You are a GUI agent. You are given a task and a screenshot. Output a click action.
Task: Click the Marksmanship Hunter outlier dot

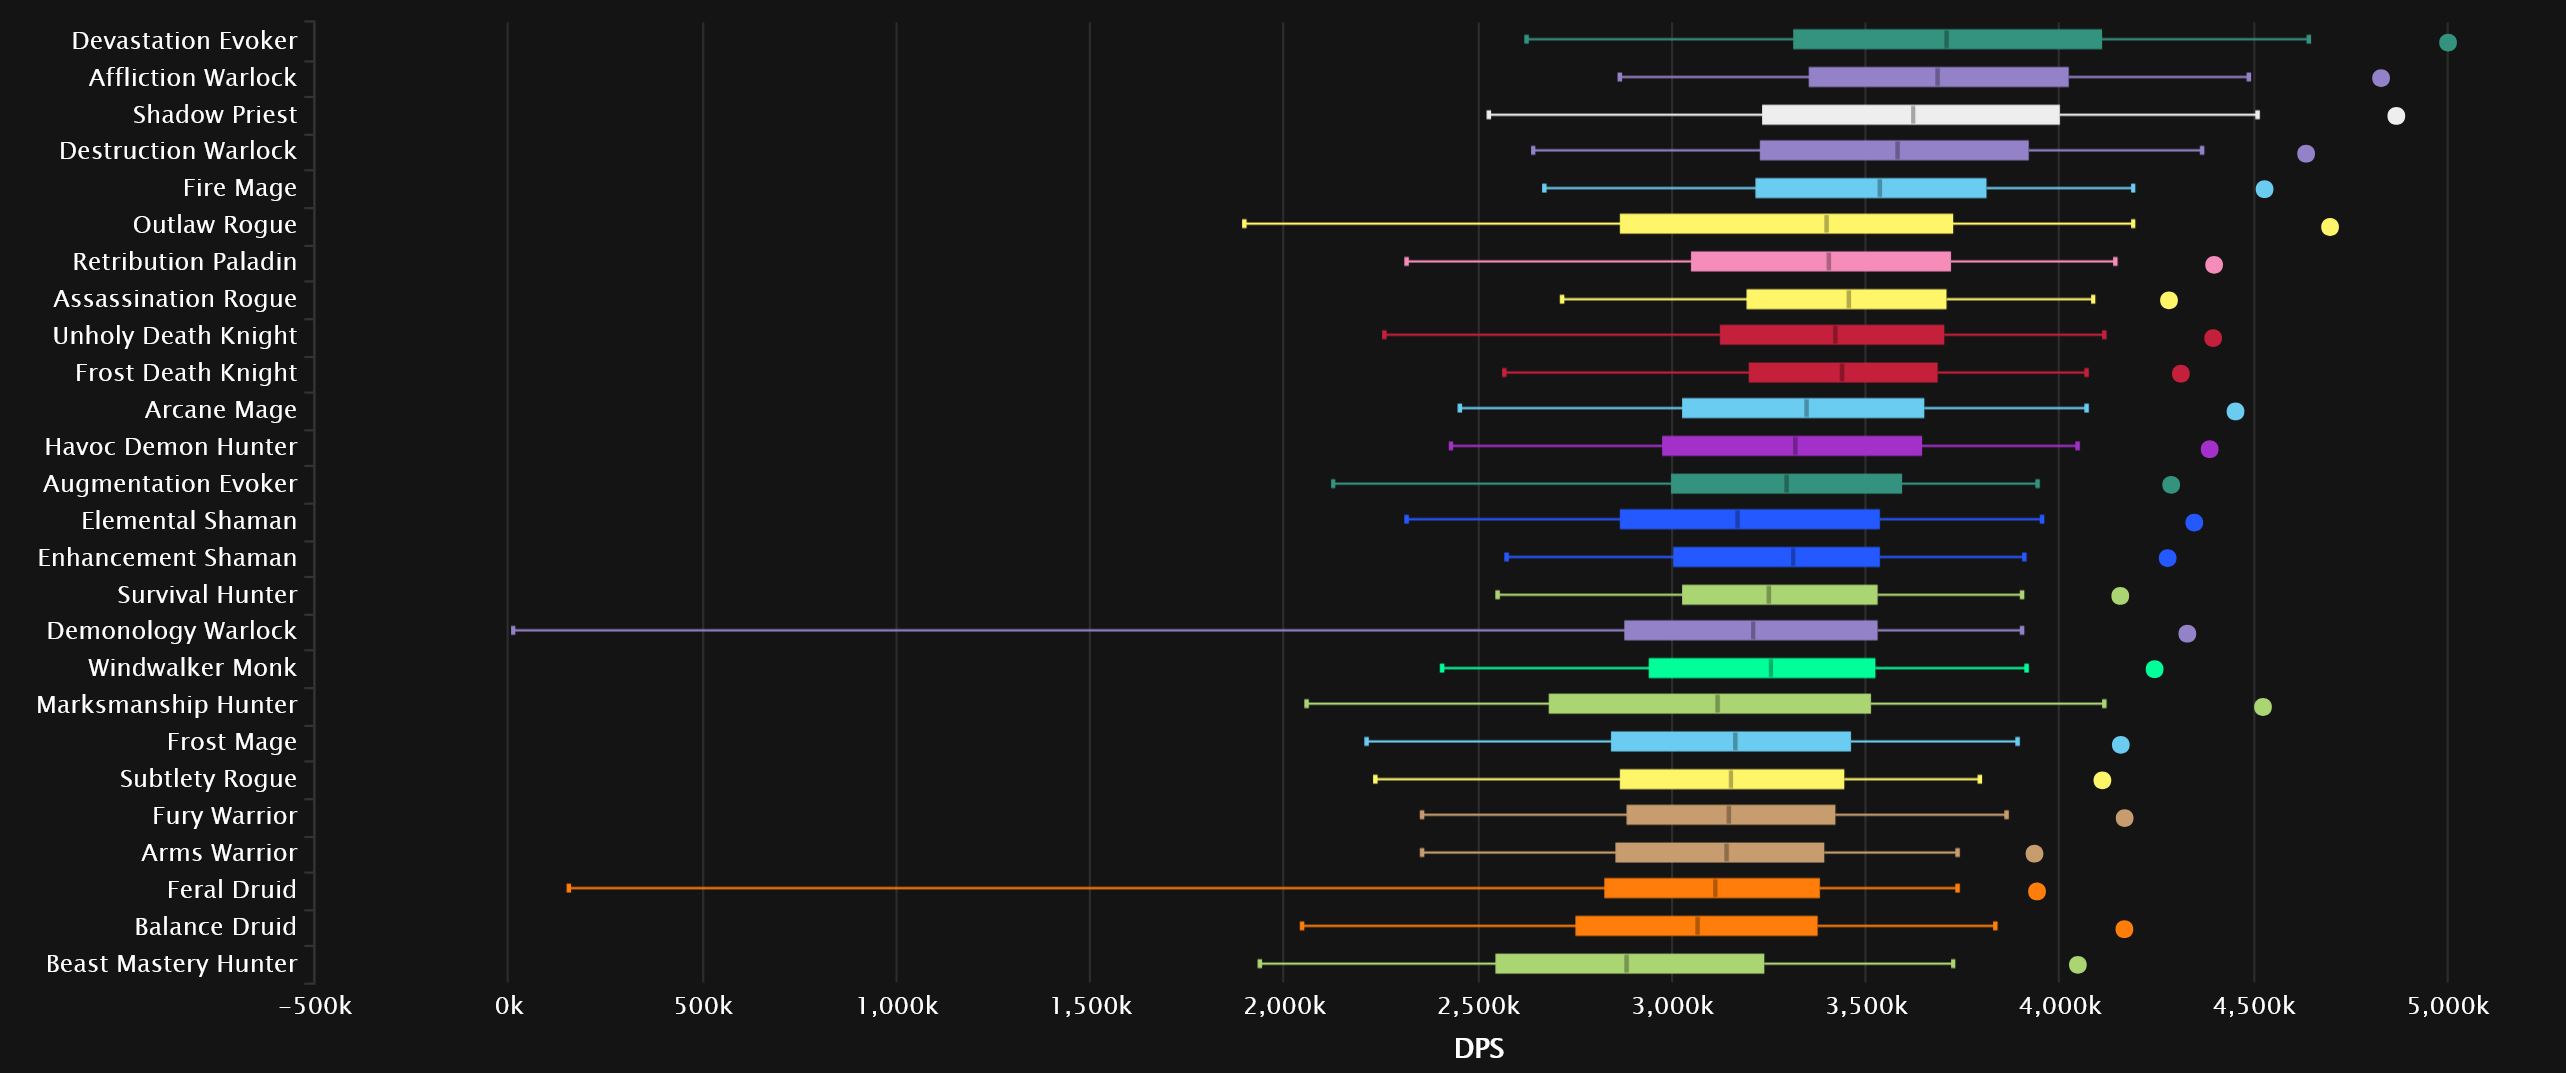coord(2262,707)
